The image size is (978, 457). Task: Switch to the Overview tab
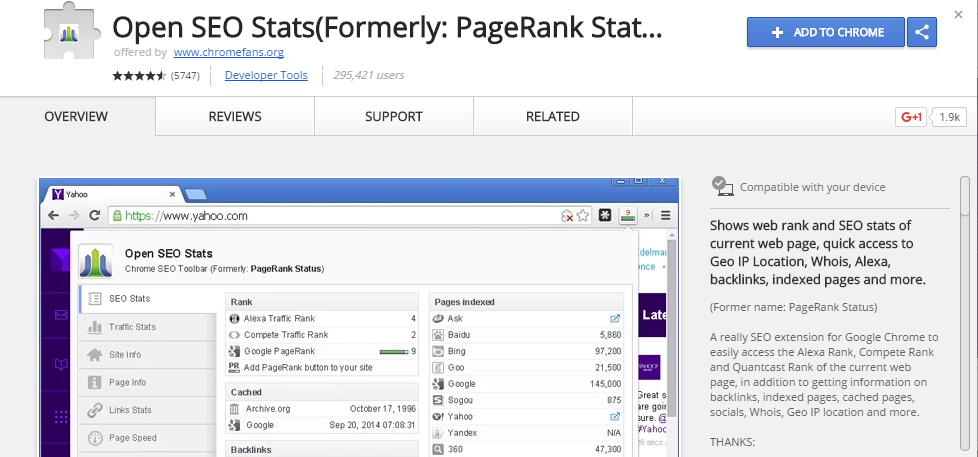click(x=76, y=117)
